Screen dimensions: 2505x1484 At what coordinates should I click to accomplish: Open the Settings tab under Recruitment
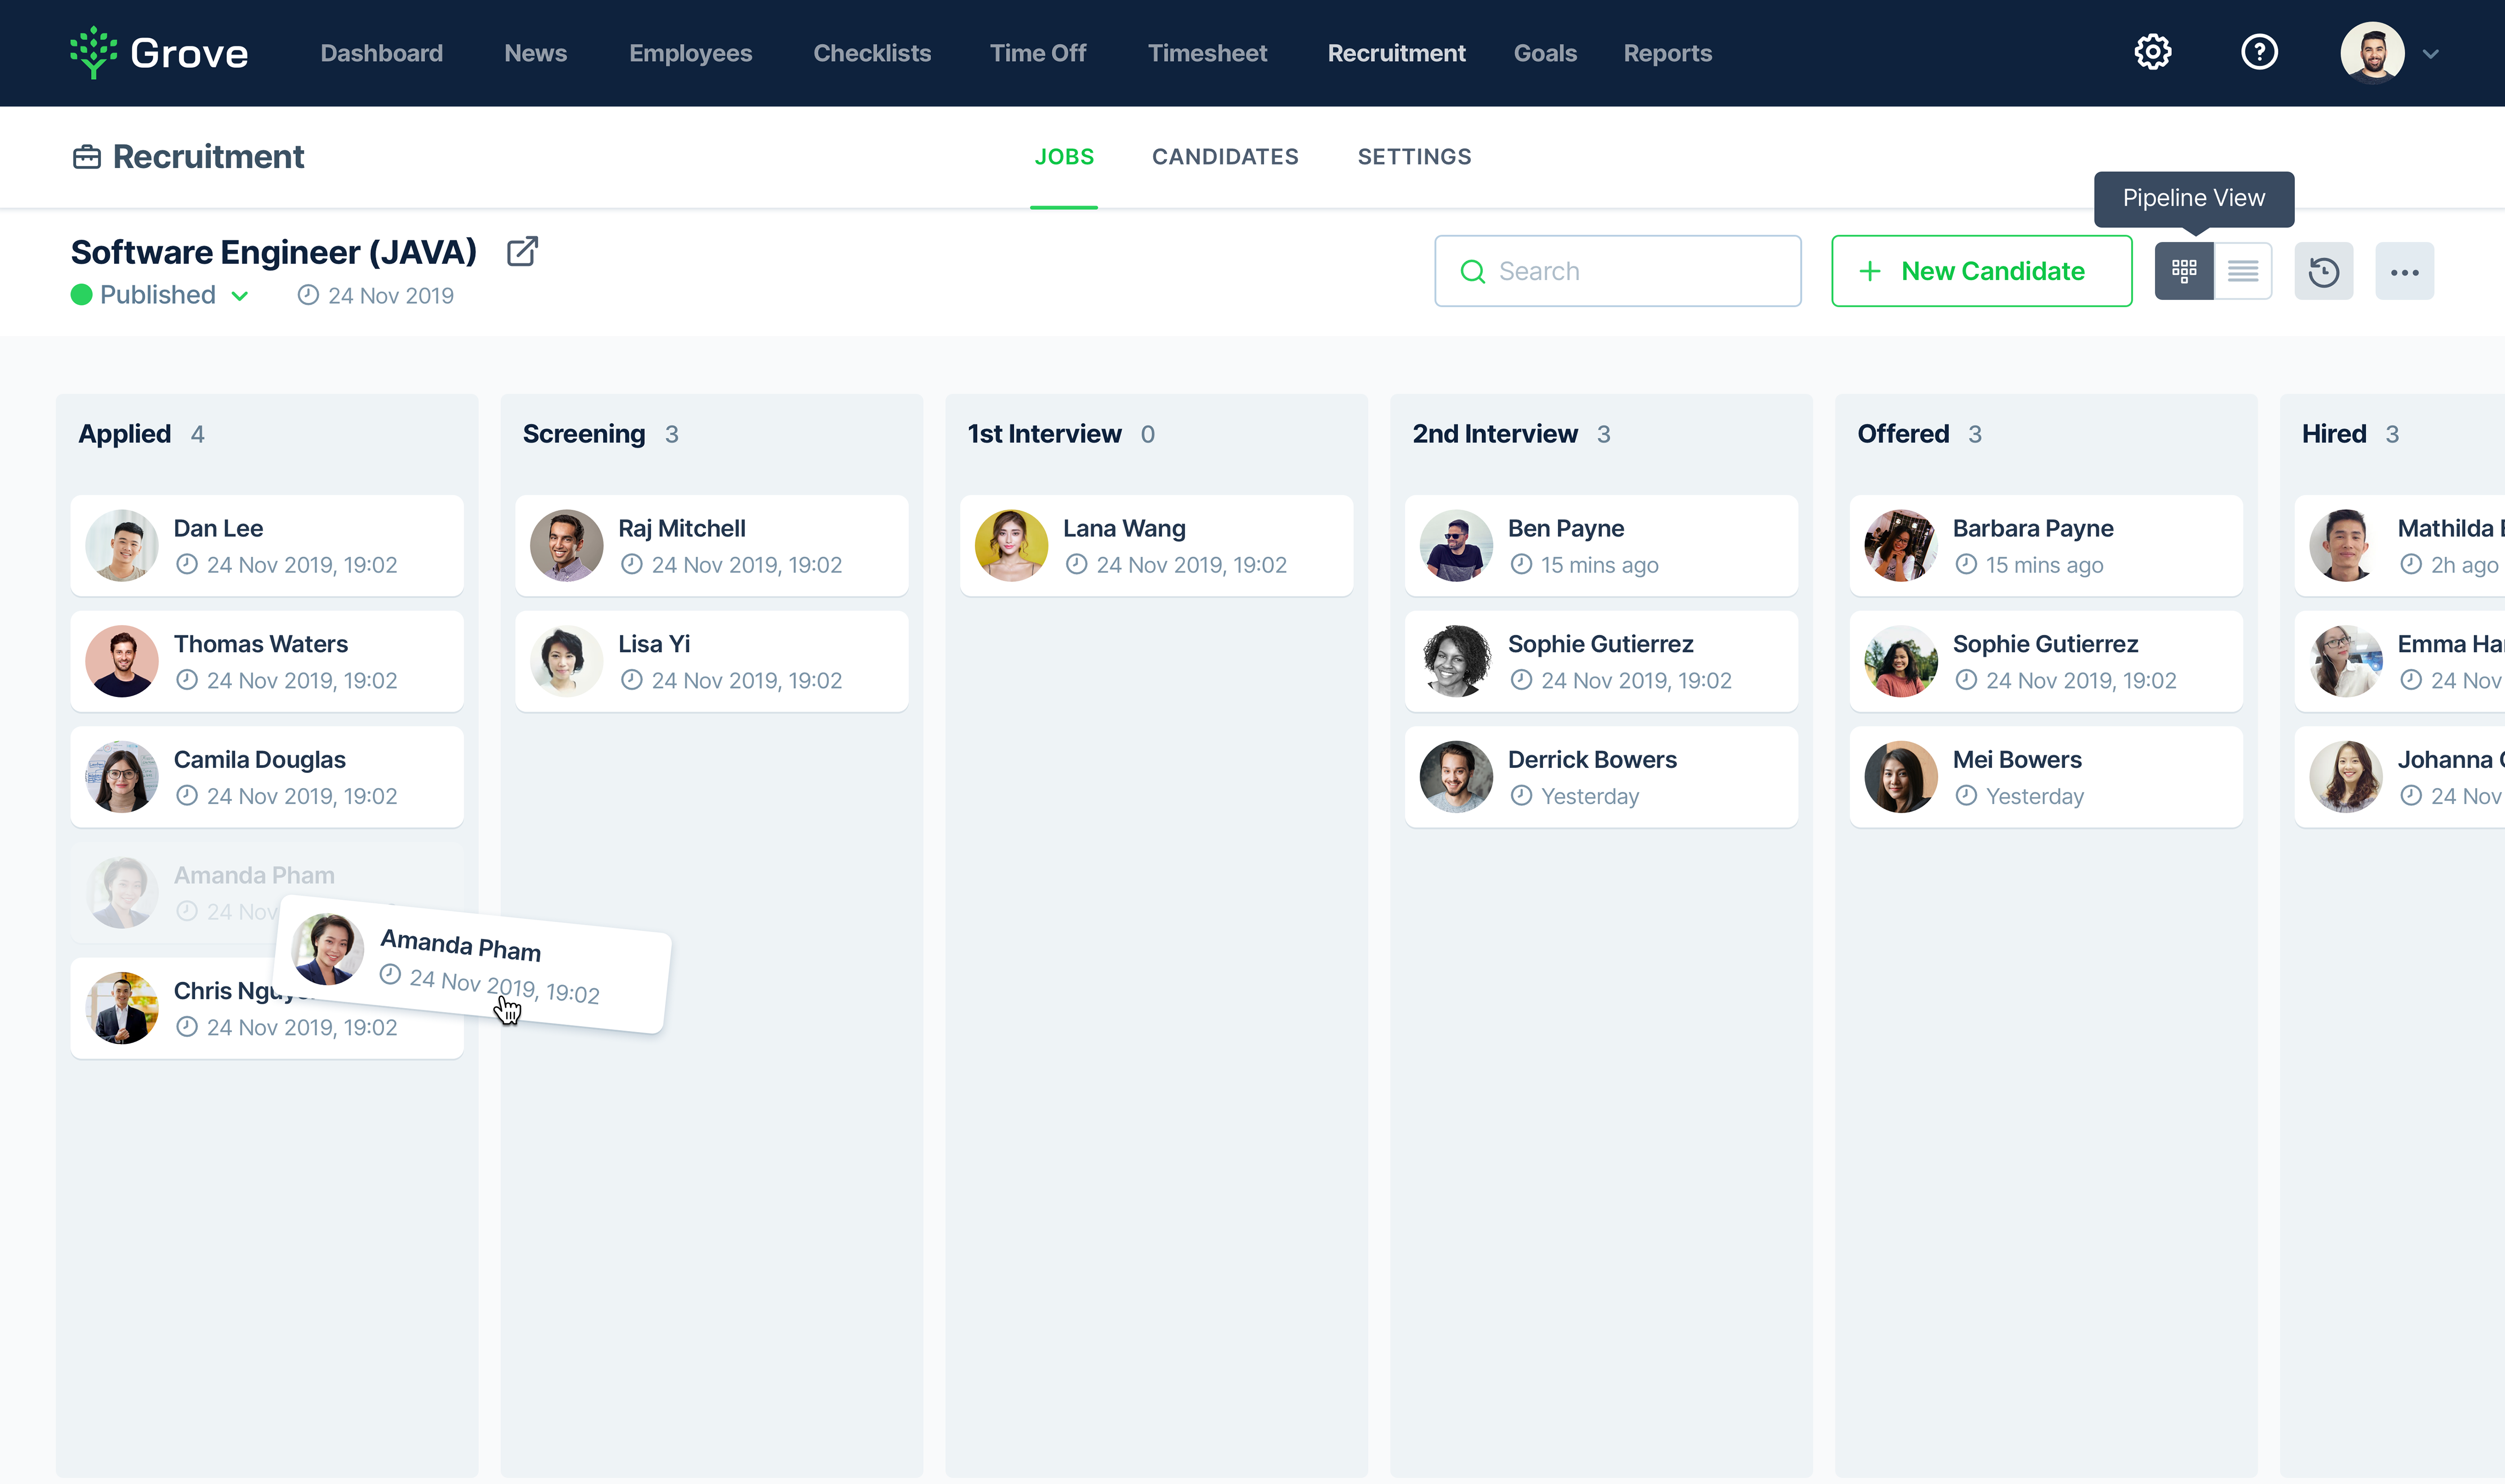pyautogui.click(x=1414, y=157)
